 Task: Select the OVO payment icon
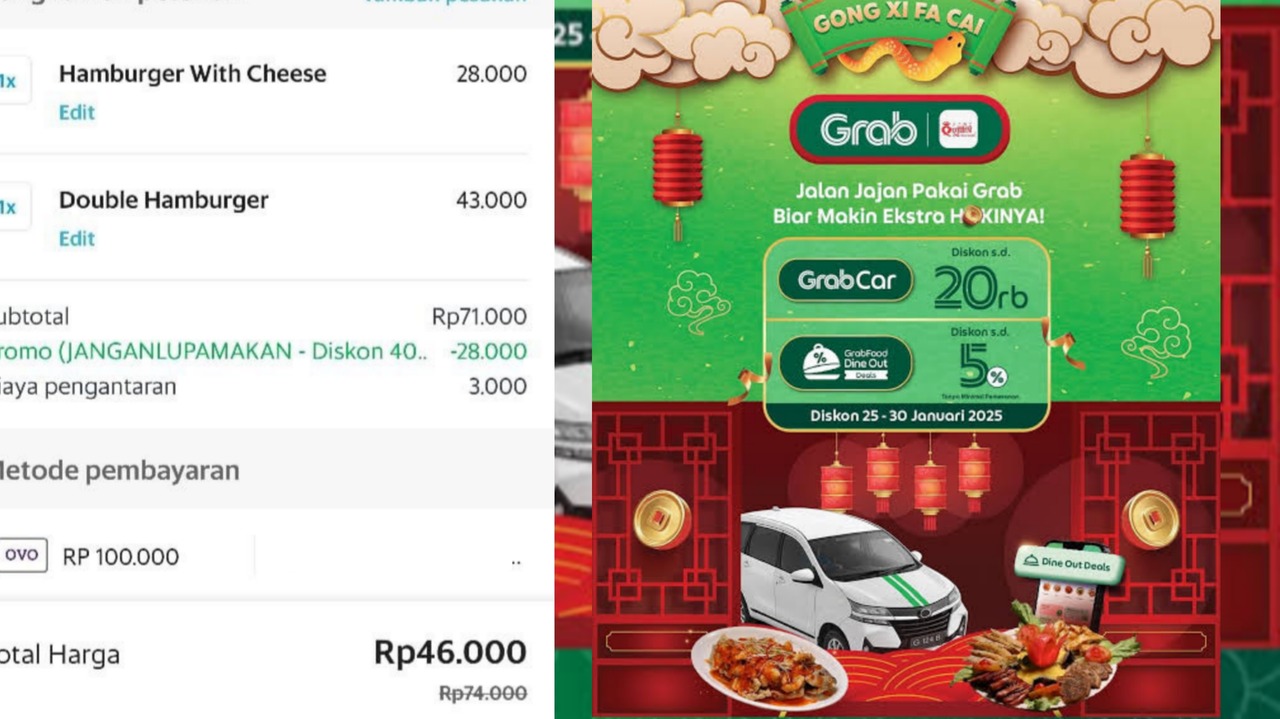23,555
